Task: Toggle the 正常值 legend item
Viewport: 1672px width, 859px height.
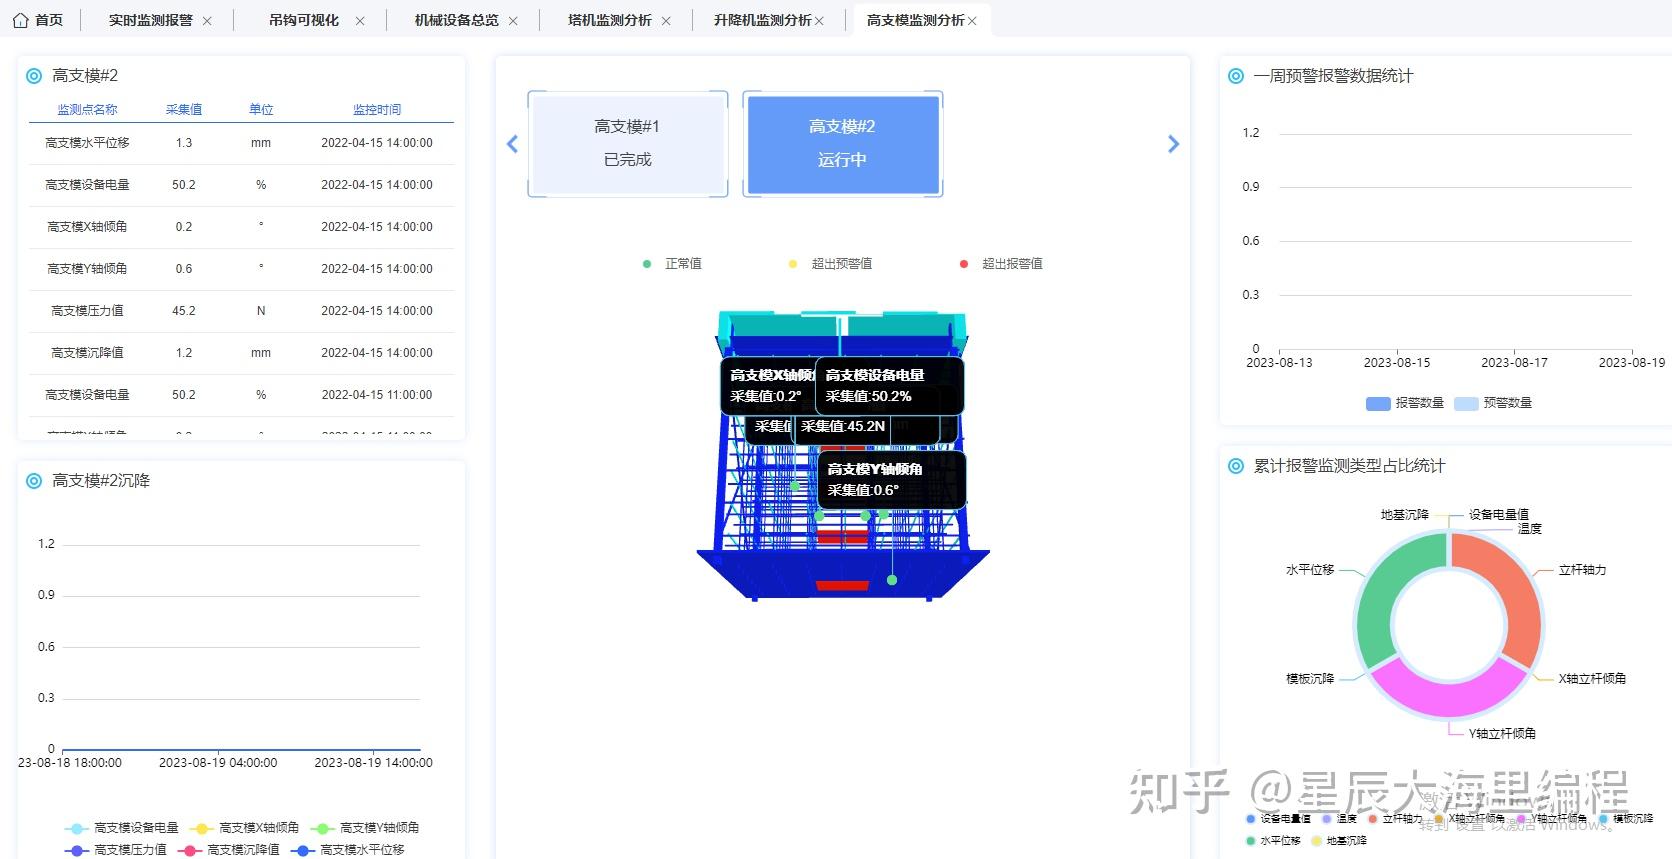Action: [672, 264]
